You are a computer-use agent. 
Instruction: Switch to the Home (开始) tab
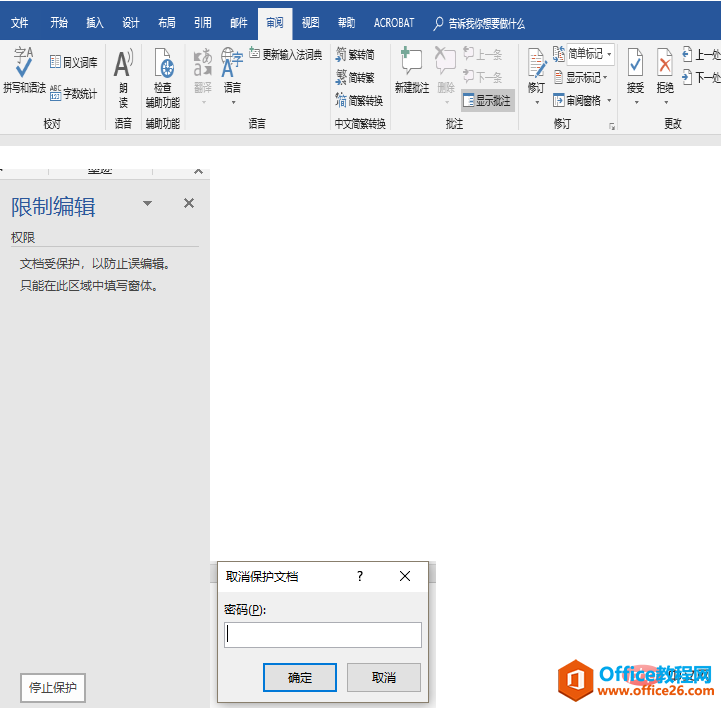tap(59, 23)
